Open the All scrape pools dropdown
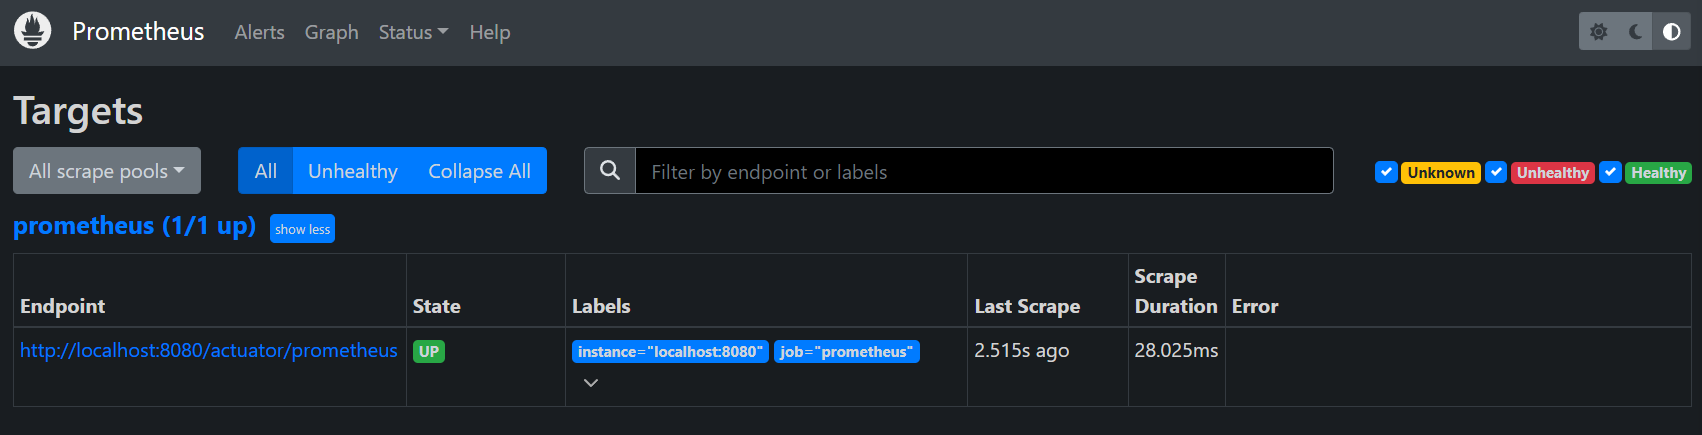Viewport: 1702px width, 435px height. pos(107,171)
